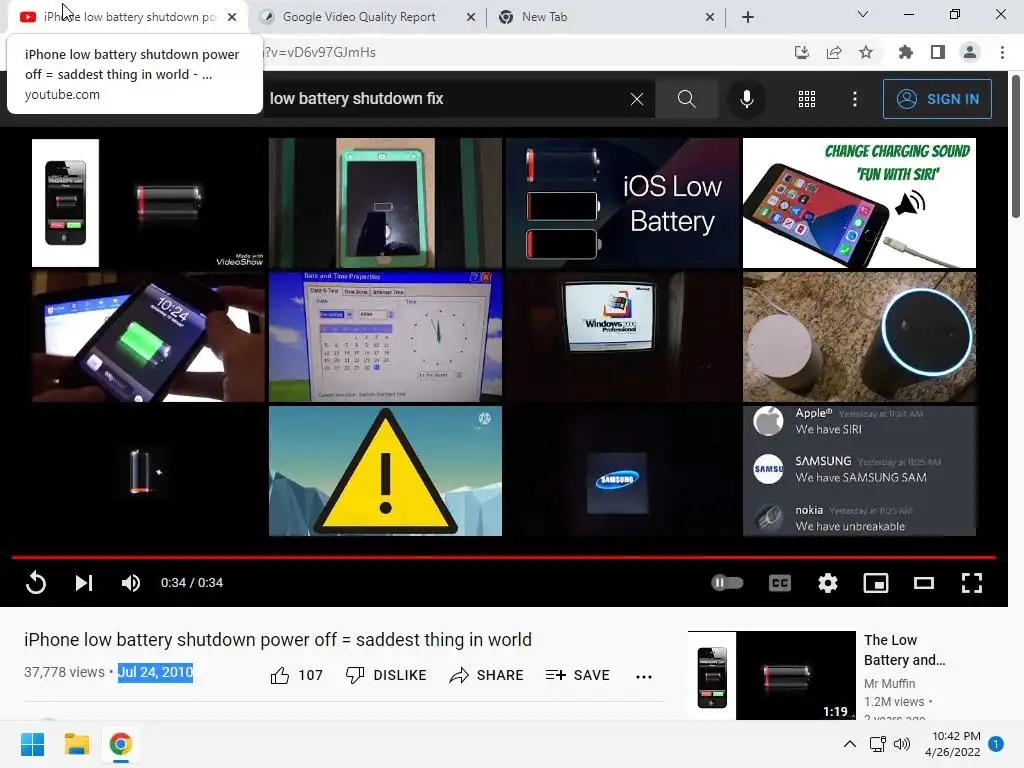The width and height of the screenshot is (1024, 768).
Task: Mute the video volume speaker icon
Action: (x=131, y=583)
